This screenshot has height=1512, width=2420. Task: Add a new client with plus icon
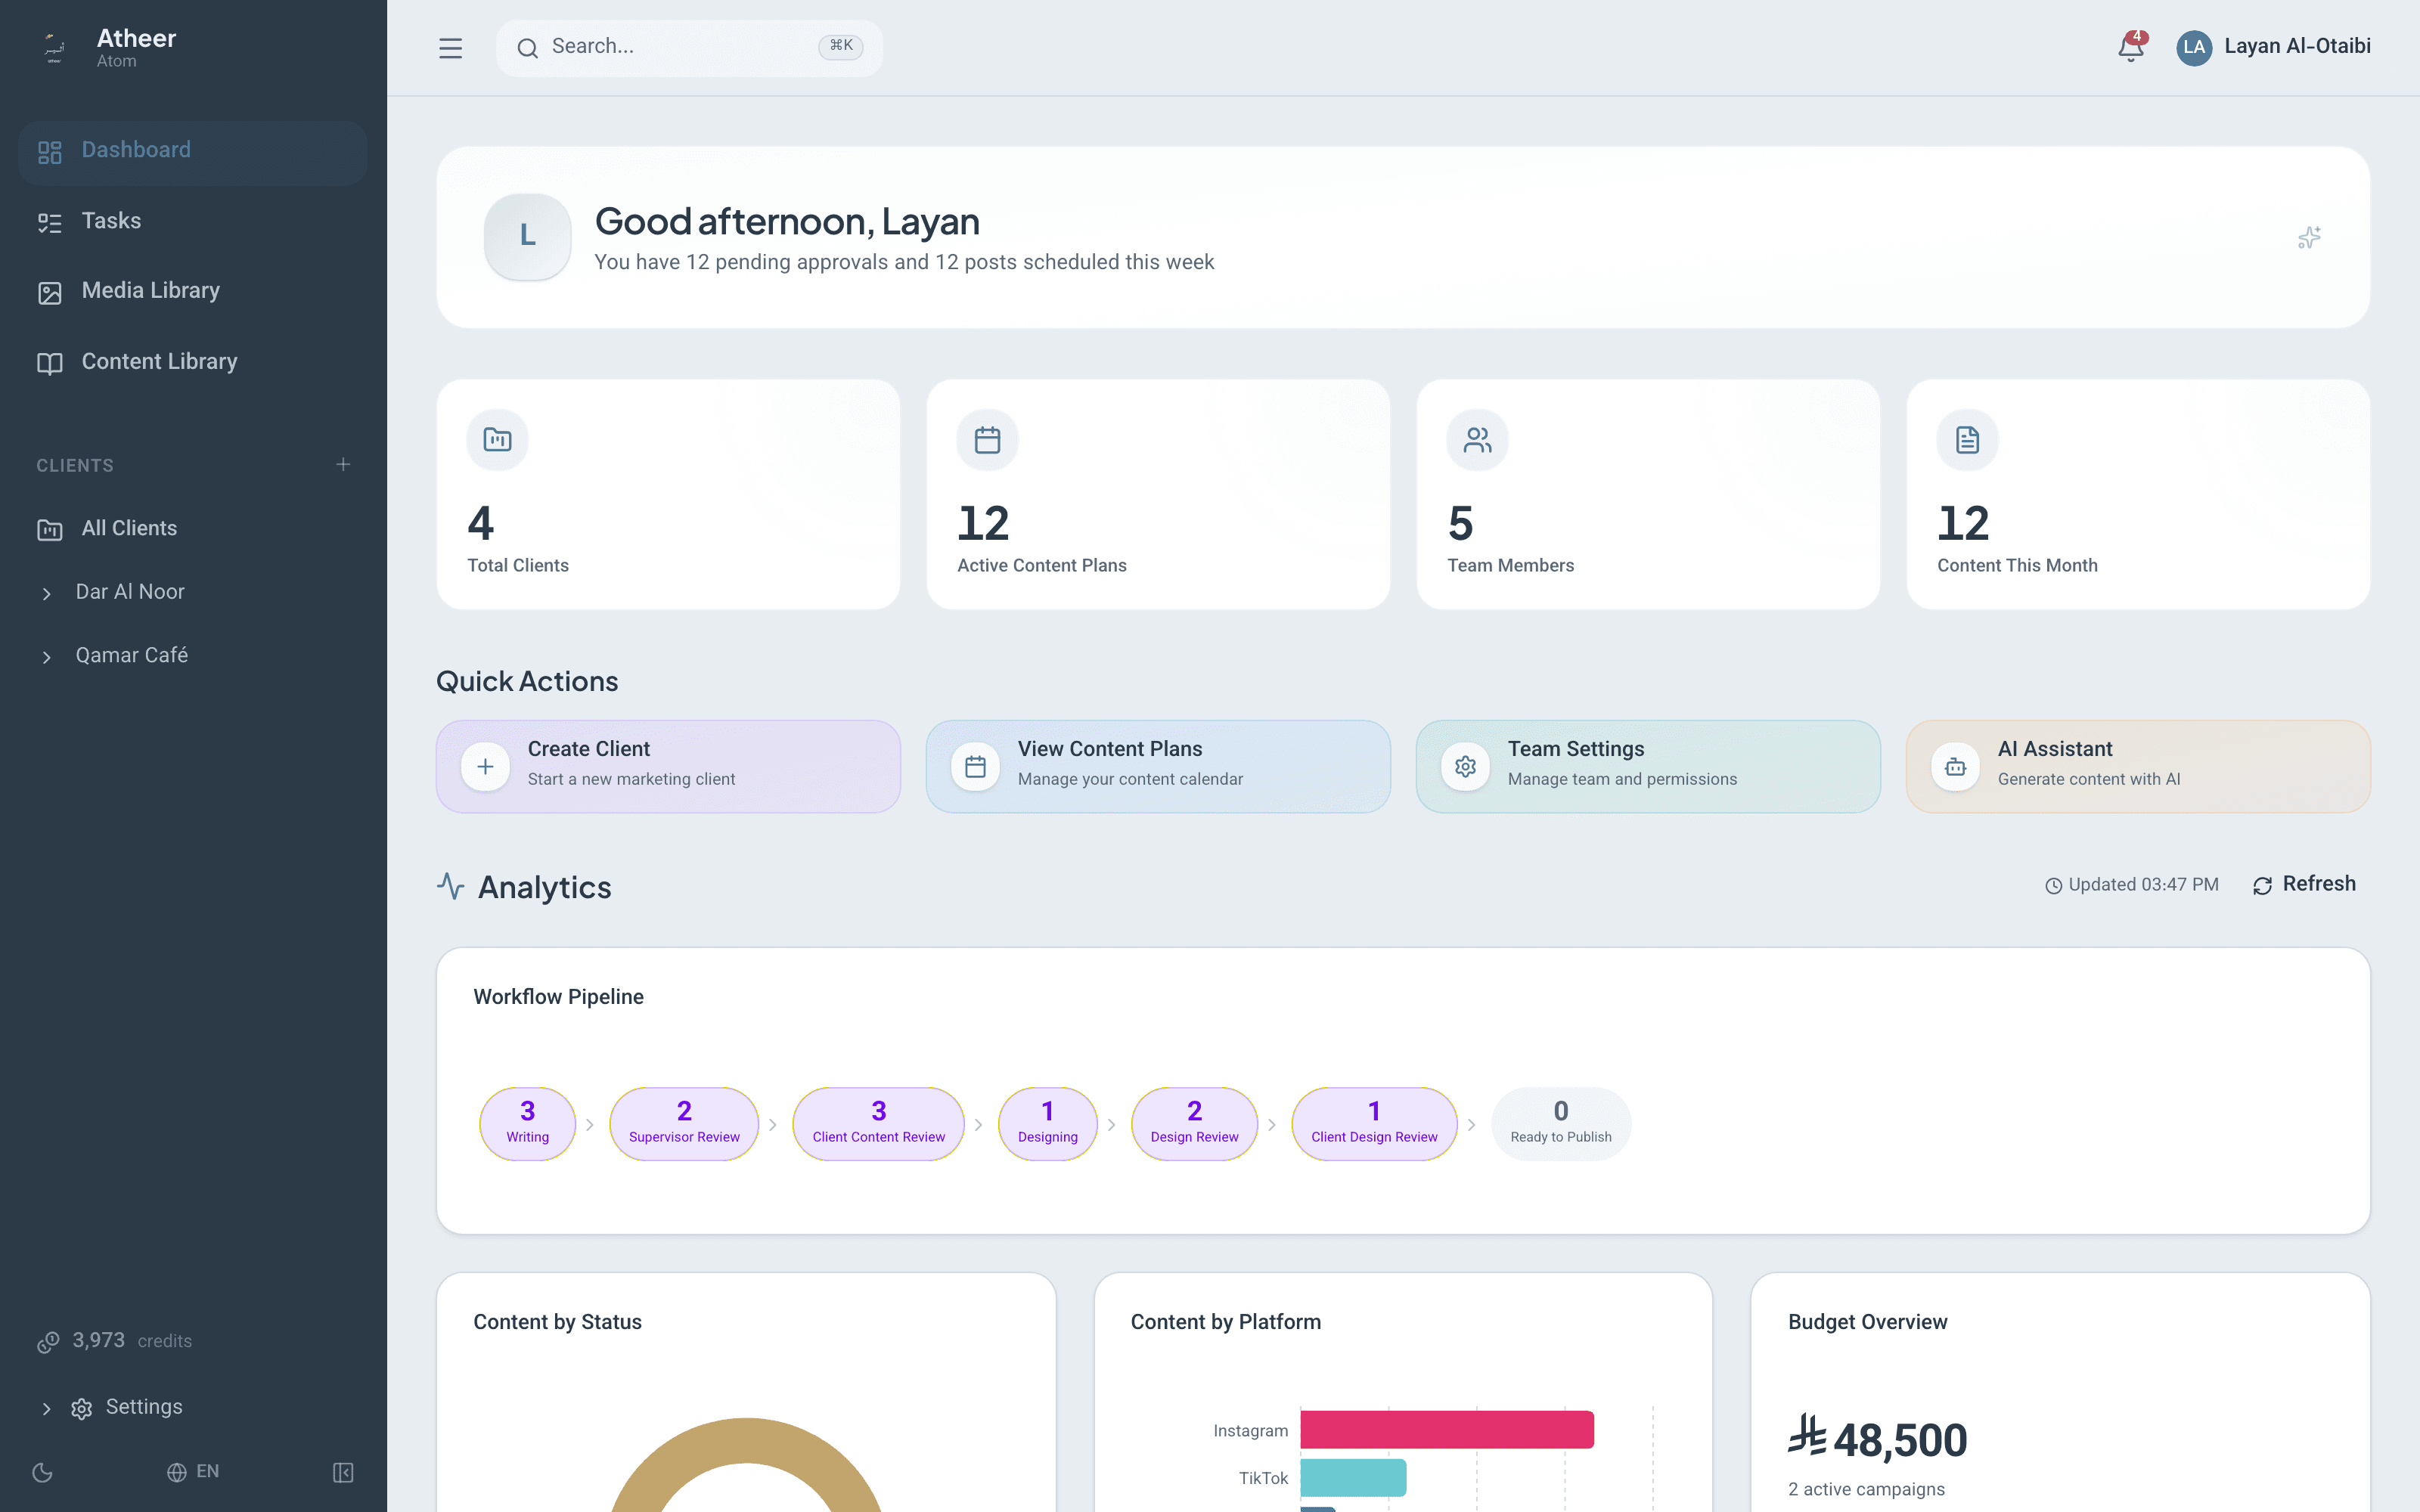coord(343,465)
